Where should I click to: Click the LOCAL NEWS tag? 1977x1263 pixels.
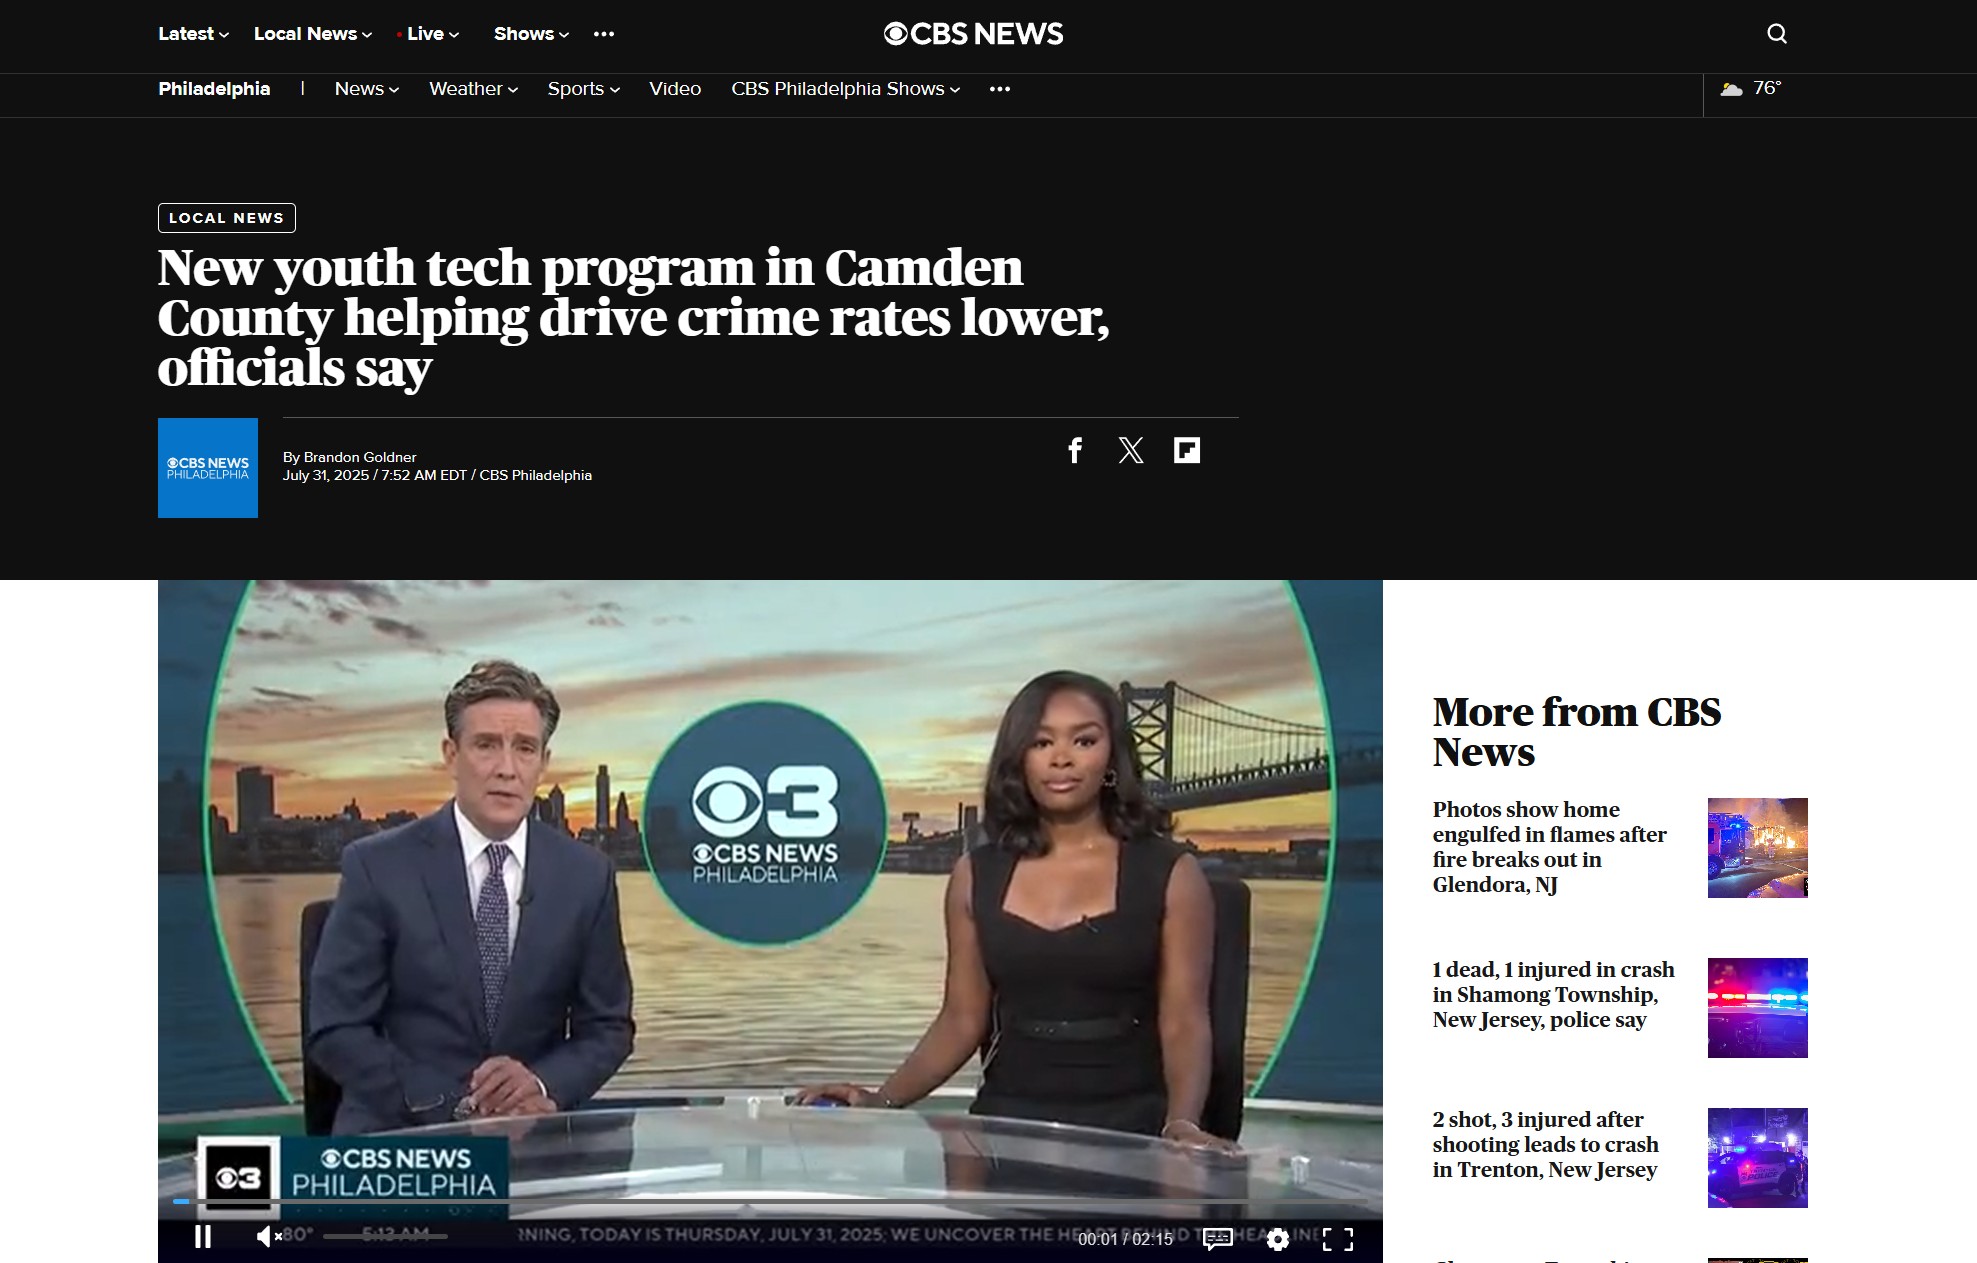227,218
